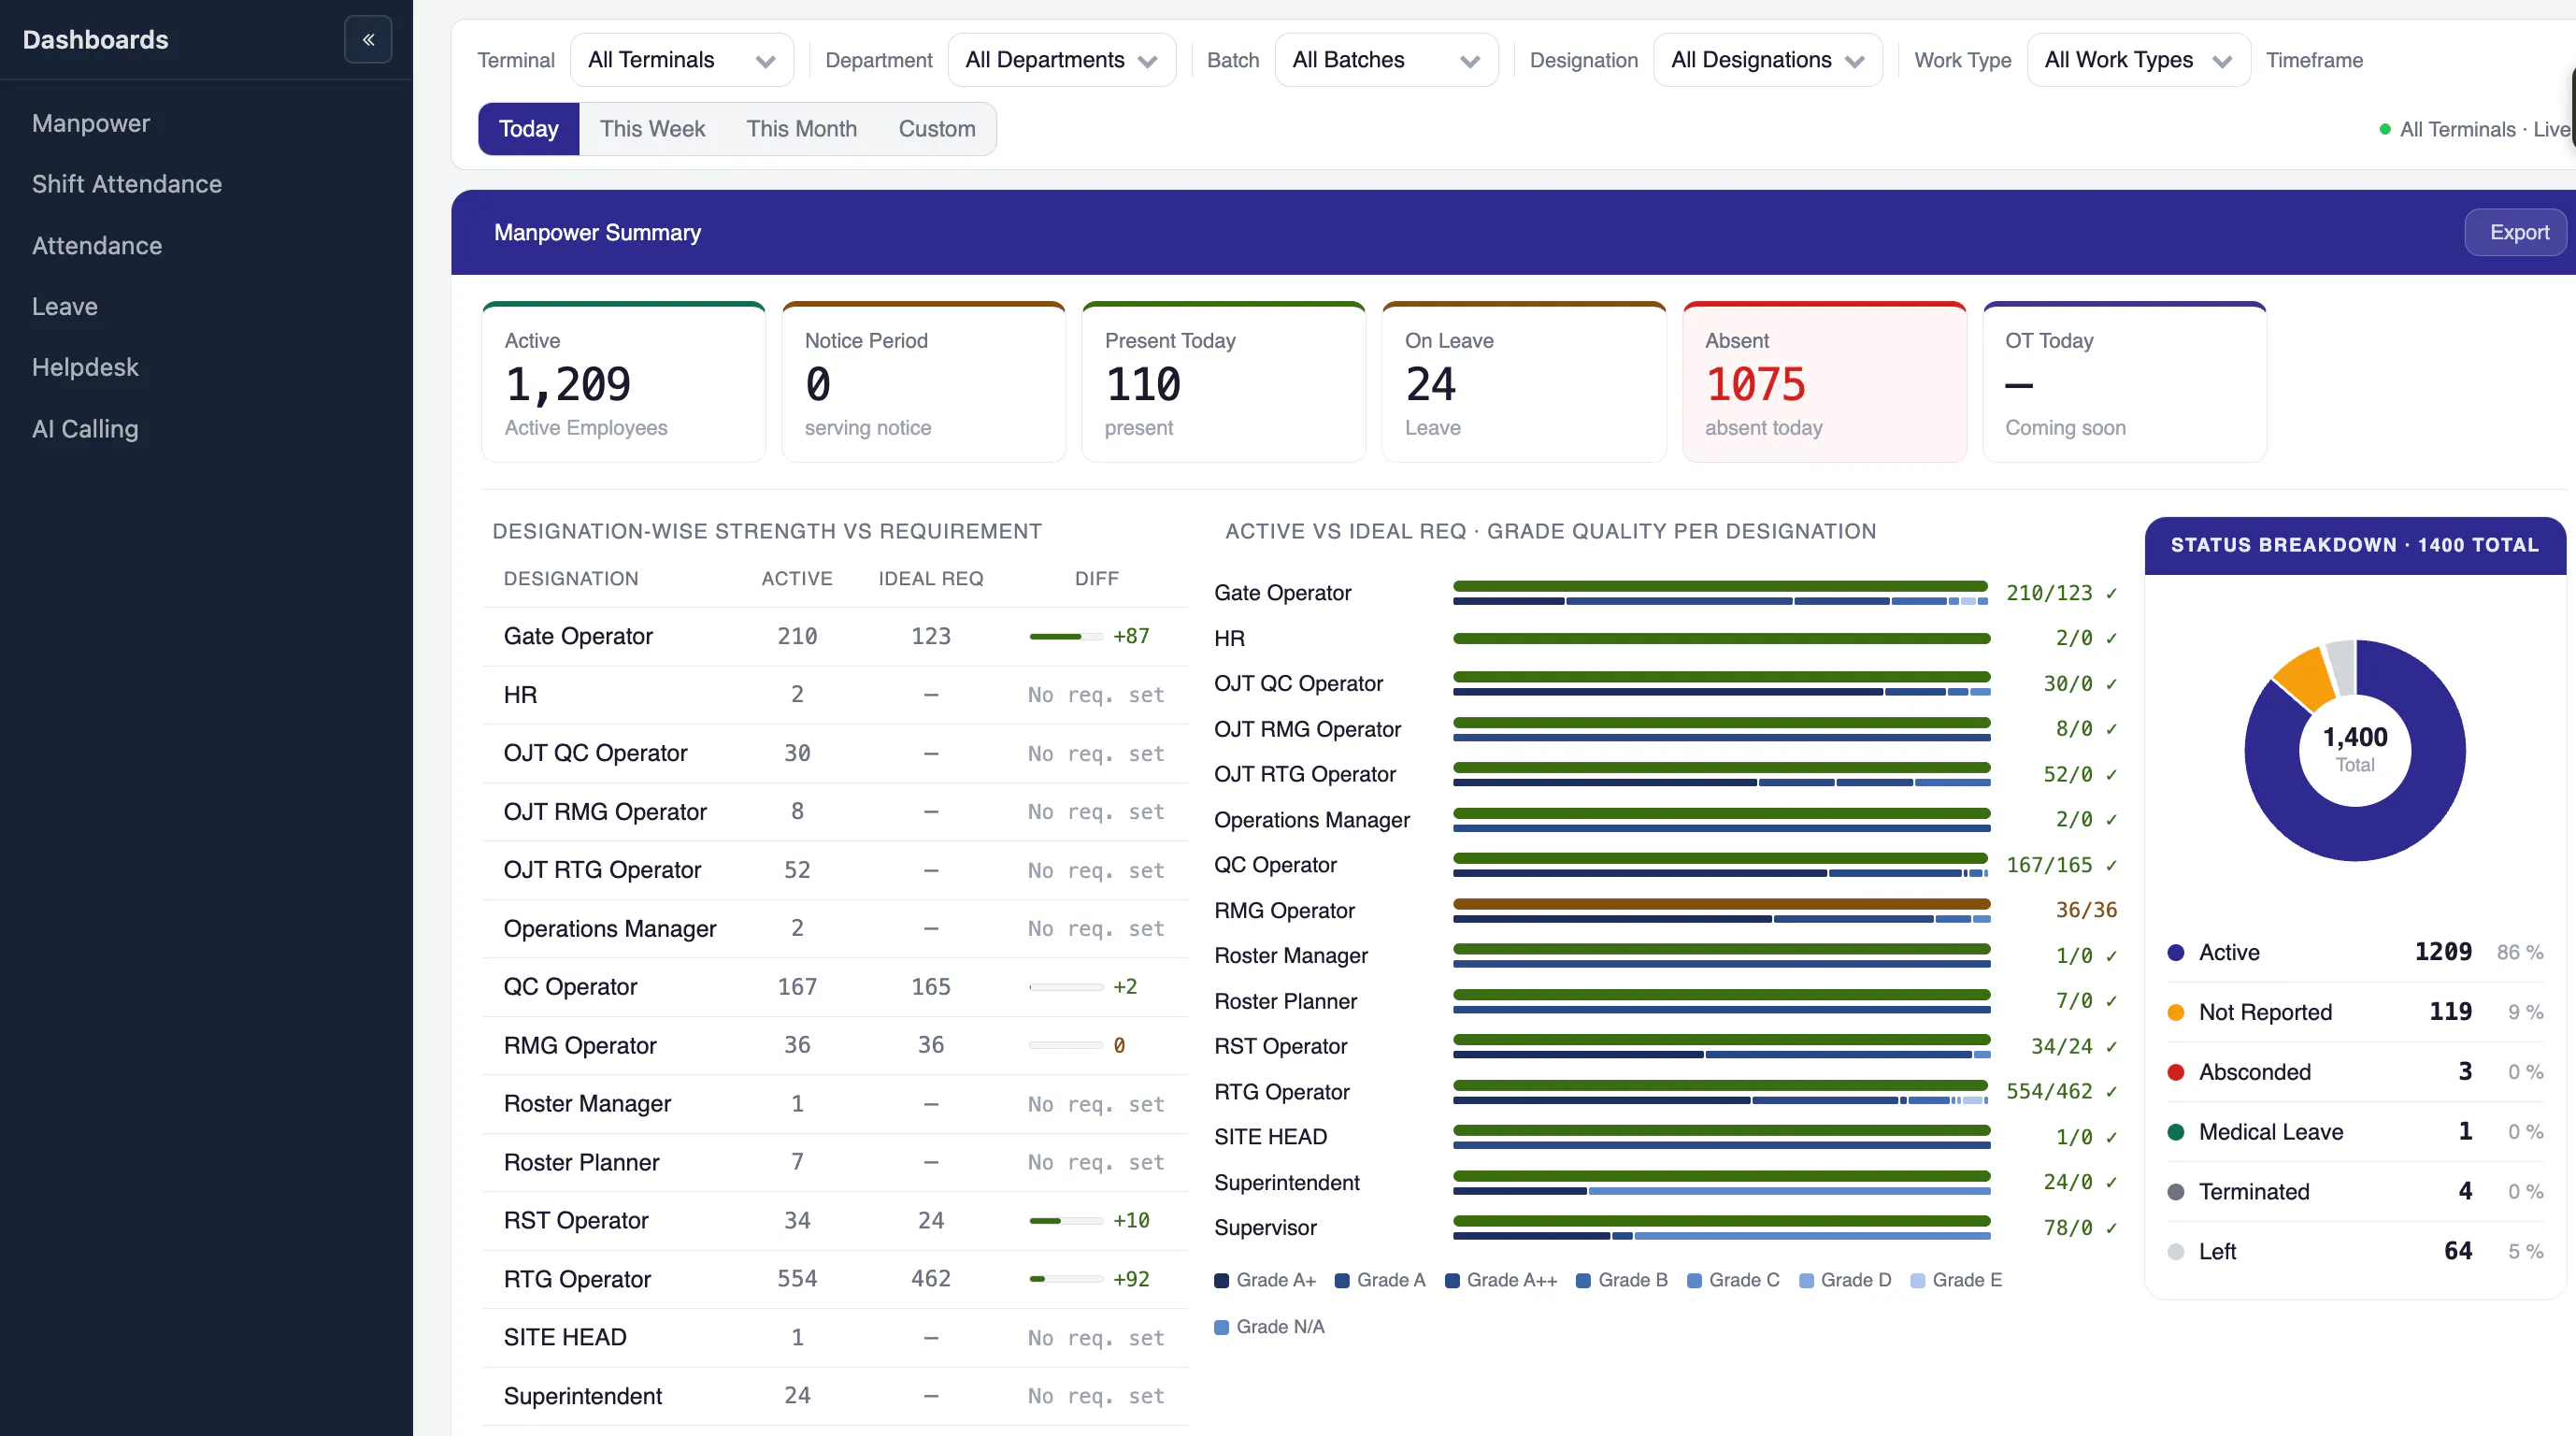Open the Active employees card
2576x1436 pixels.
pos(624,382)
